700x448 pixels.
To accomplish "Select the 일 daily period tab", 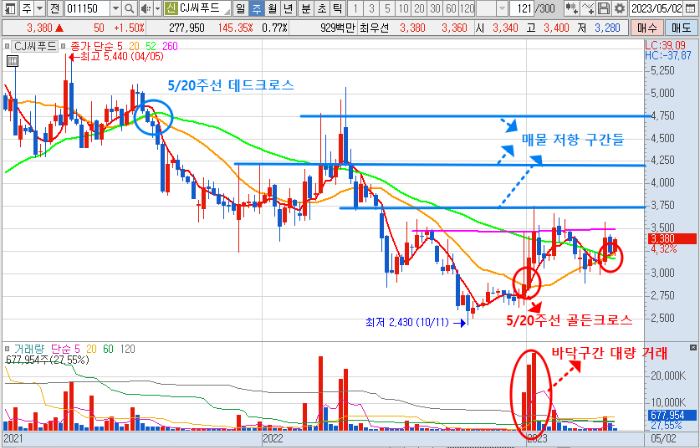I will (240, 8).
